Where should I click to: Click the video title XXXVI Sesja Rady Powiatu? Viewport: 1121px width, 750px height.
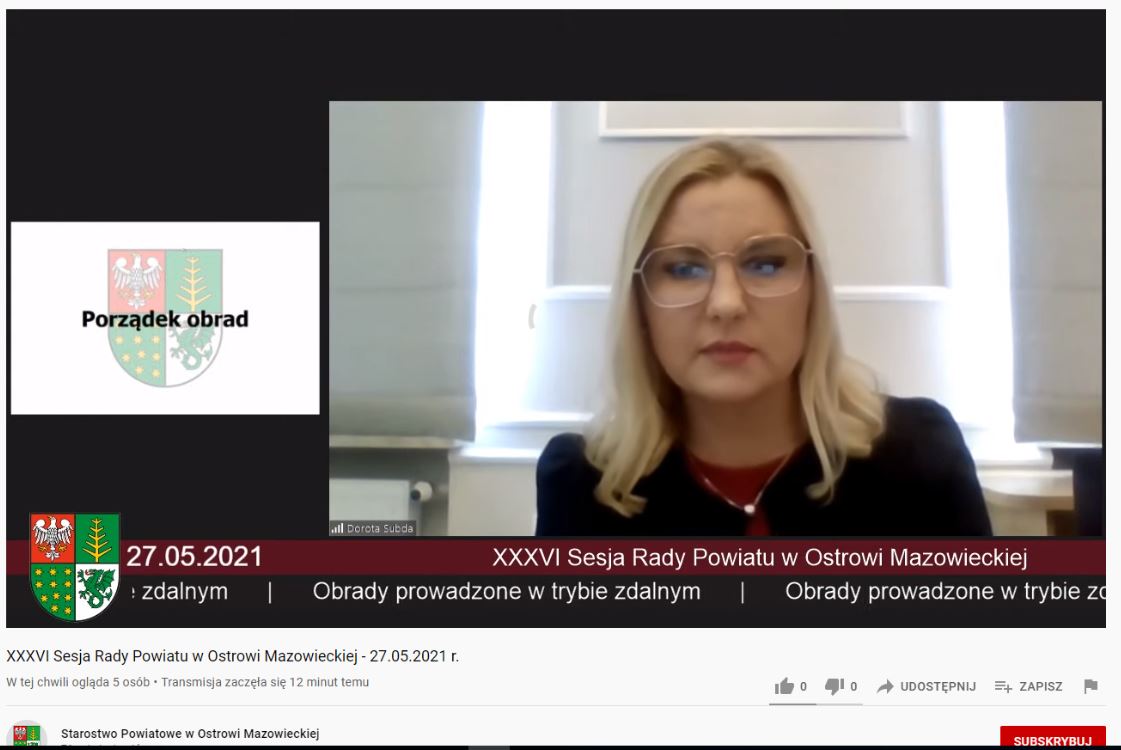pyautogui.click(x=232, y=656)
